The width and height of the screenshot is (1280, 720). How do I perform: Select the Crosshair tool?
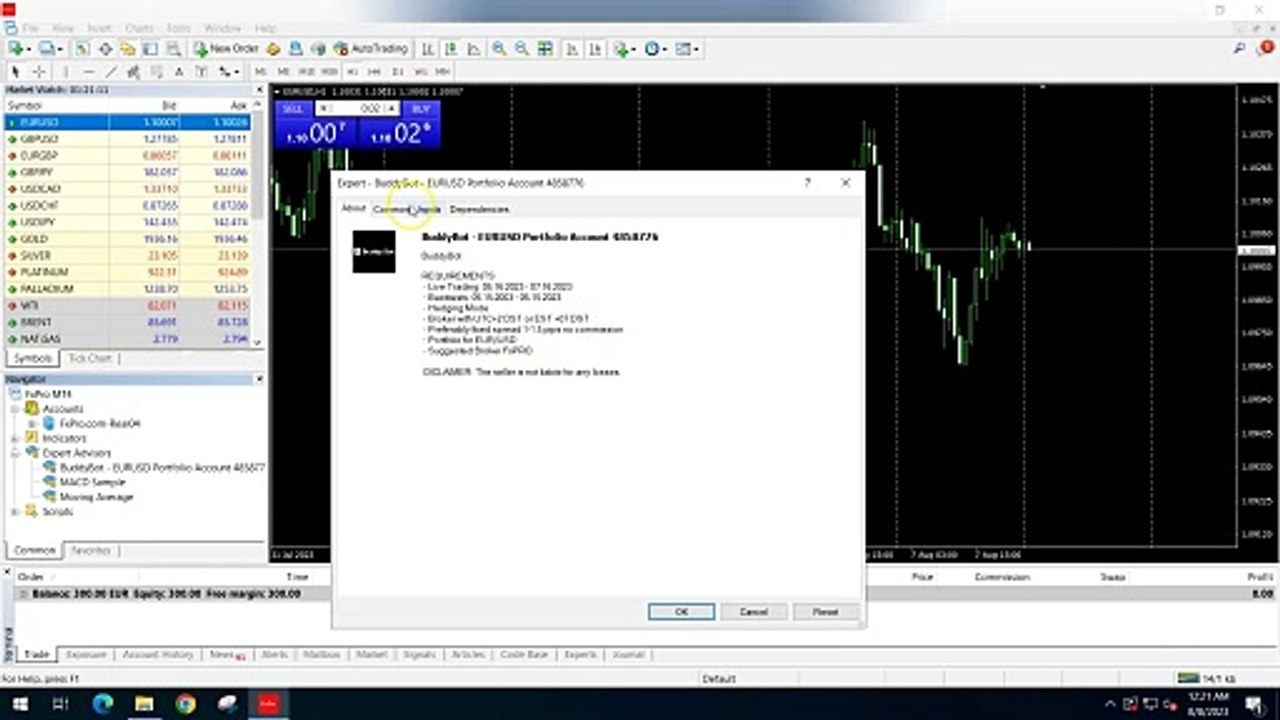(39, 72)
